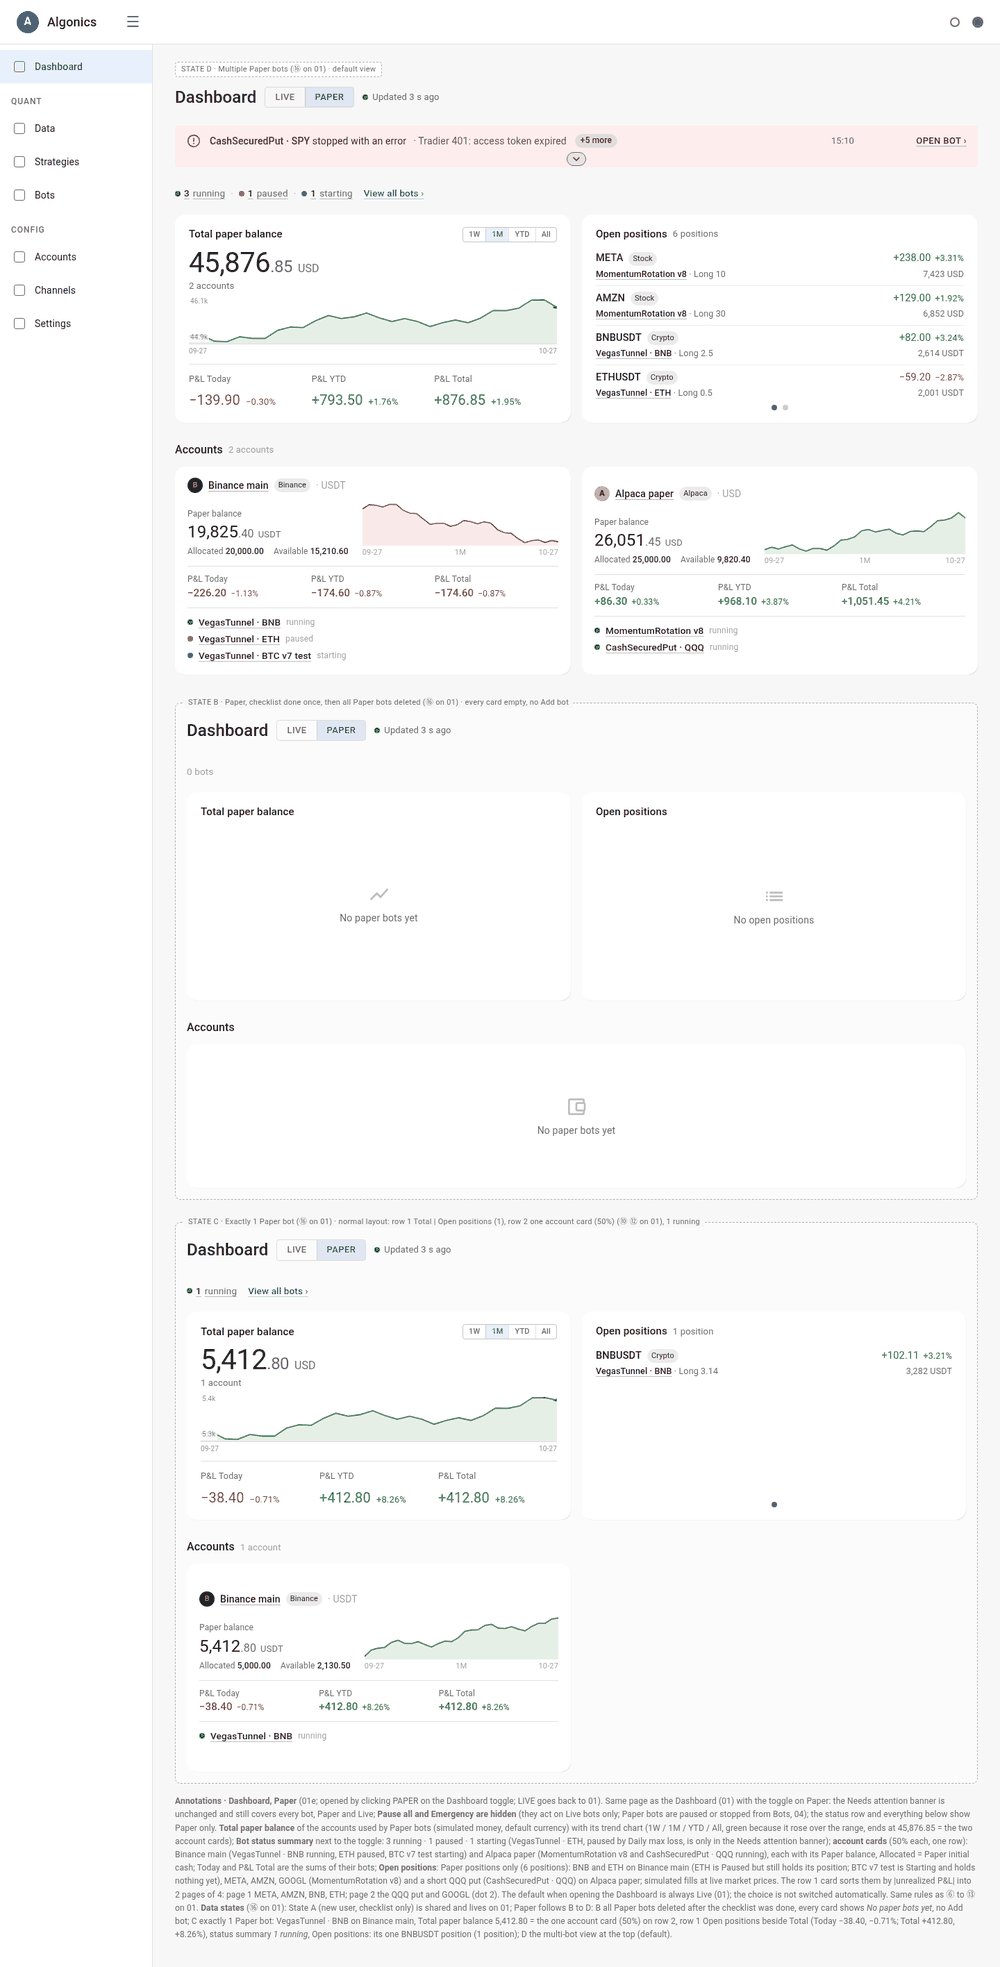Click the OPEN BOT link in the error banner
1000x1967 pixels.
click(941, 141)
